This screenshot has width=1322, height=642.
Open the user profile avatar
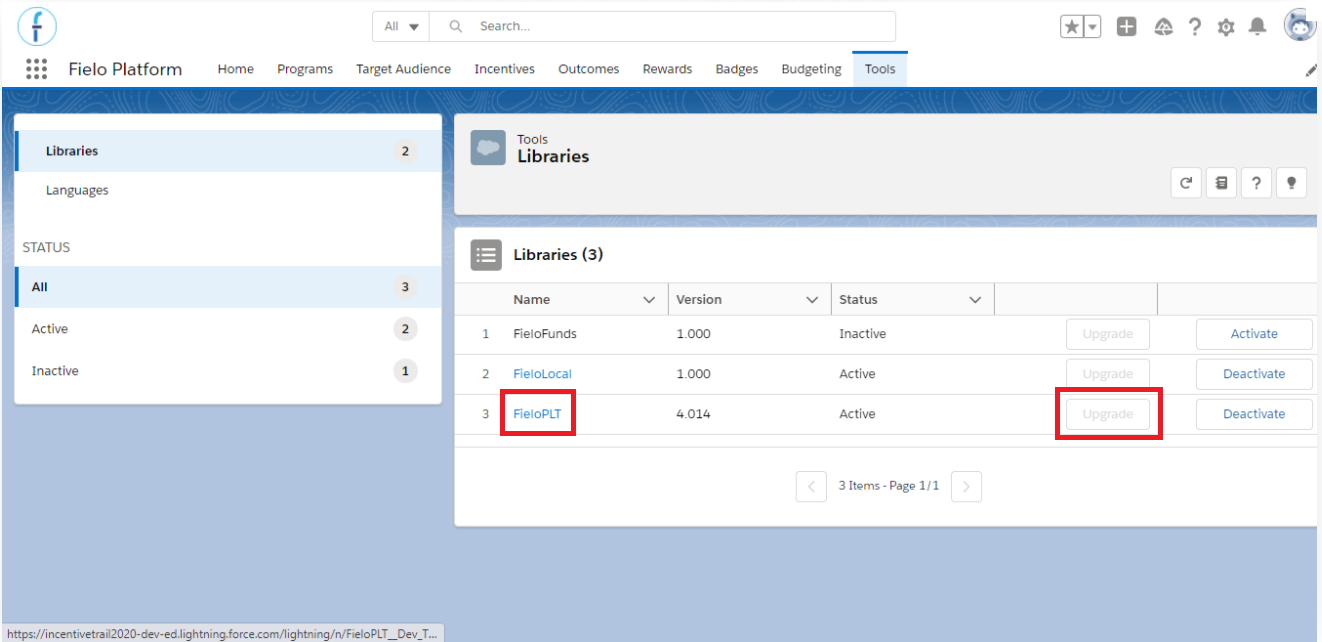point(1300,26)
